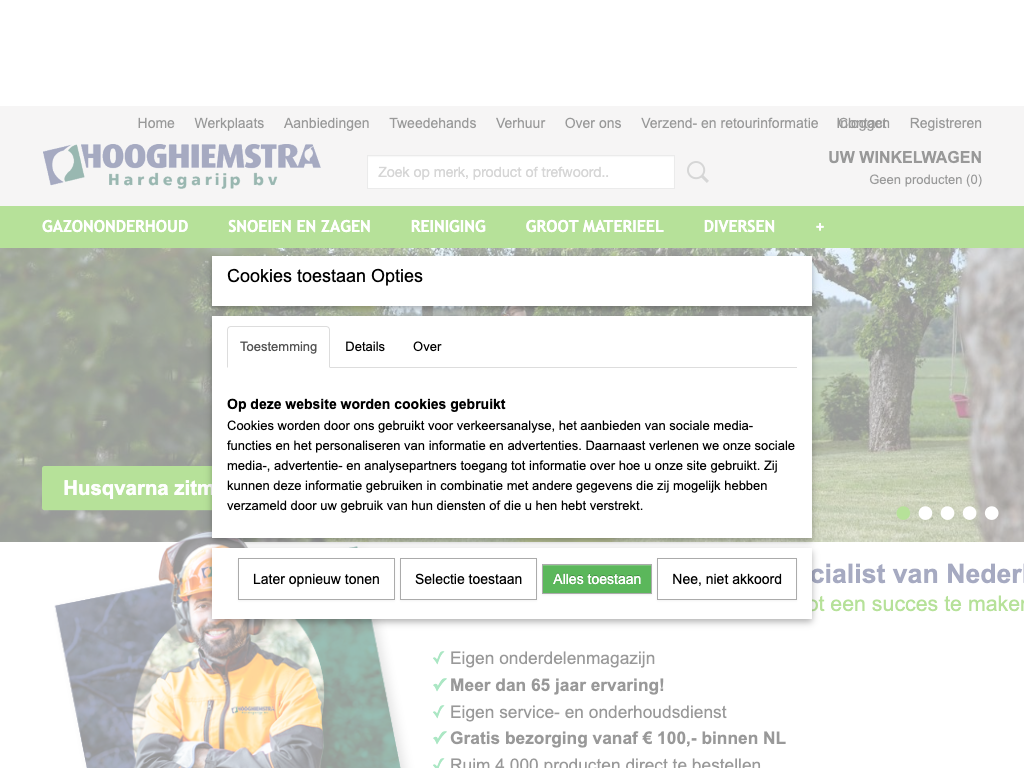Viewport: 1024px width, 768px height.
Task: Go to the Werkplaats page
Action: coord(229,123)
